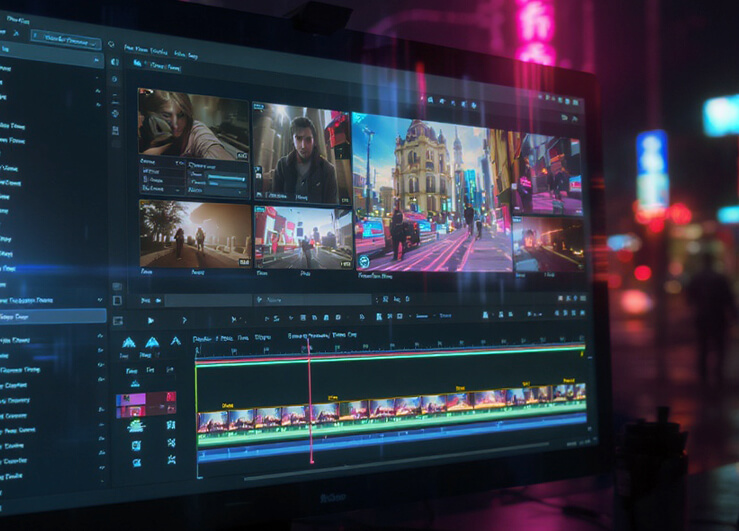Click the half-circle contrast icon in the vertical tool strip
This screenshot has height=531, width=739.
115,62
